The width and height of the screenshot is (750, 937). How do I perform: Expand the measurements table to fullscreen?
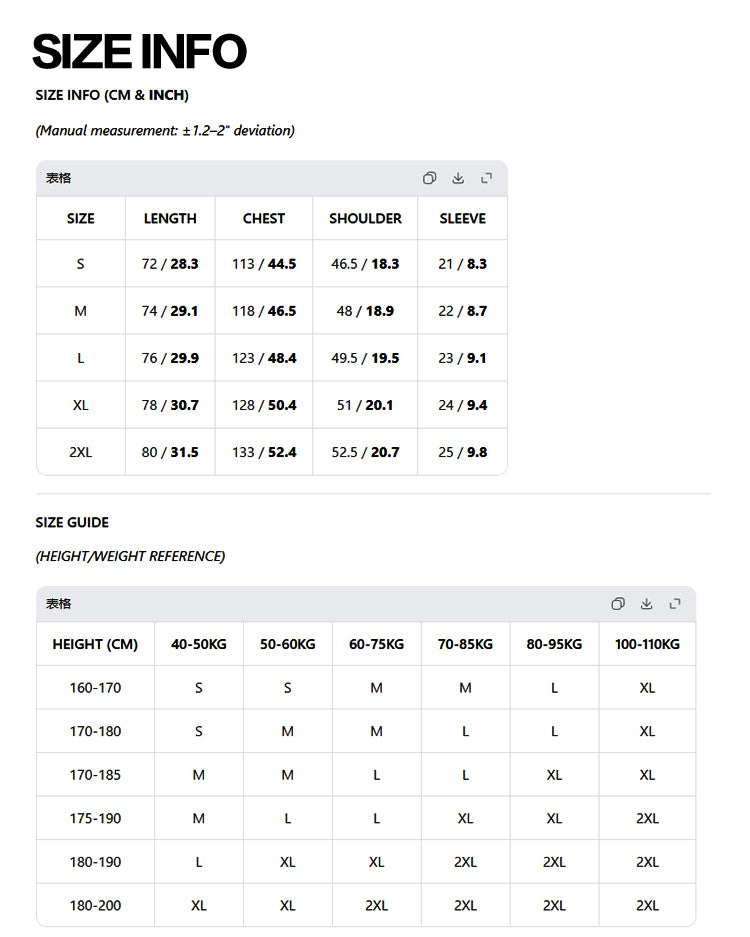486,178
